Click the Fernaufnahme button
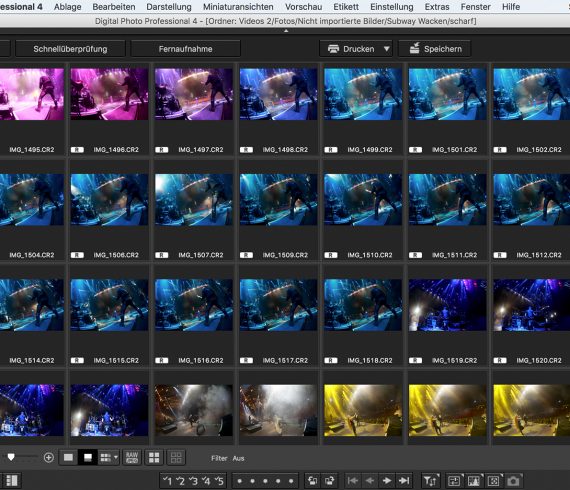Image resolution: width=570 pixels, height=490 pixels. tap(185, 49)
